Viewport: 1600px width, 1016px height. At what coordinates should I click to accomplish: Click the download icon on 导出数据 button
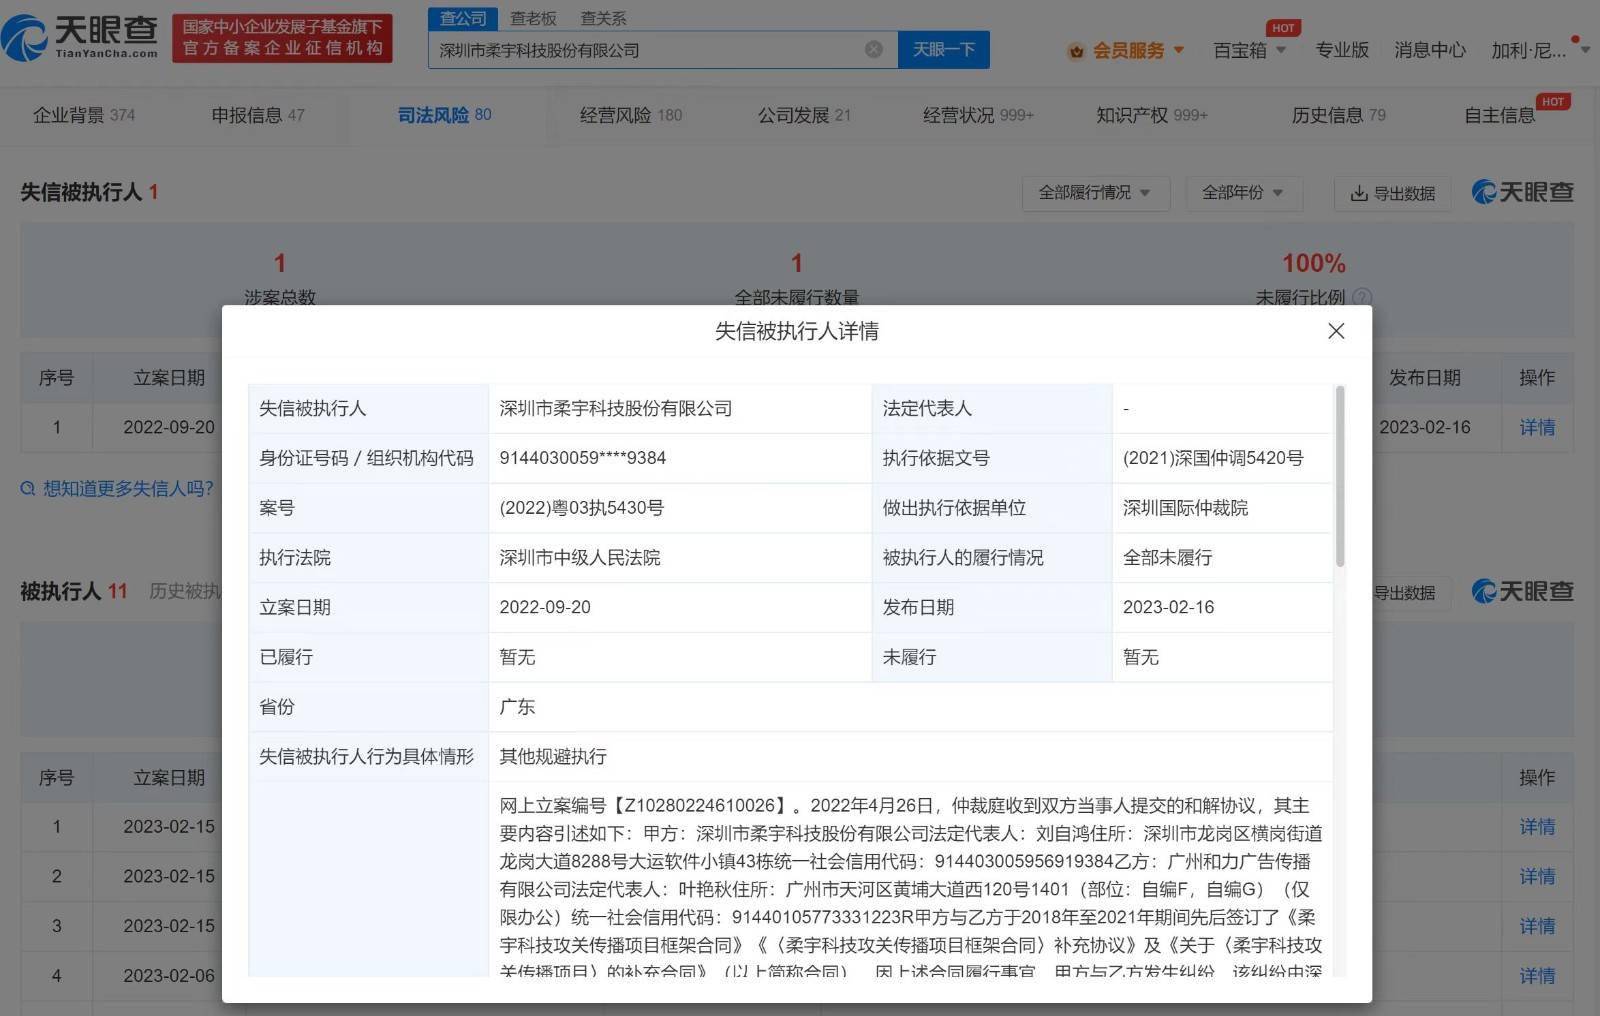(x=1359, y=193)
